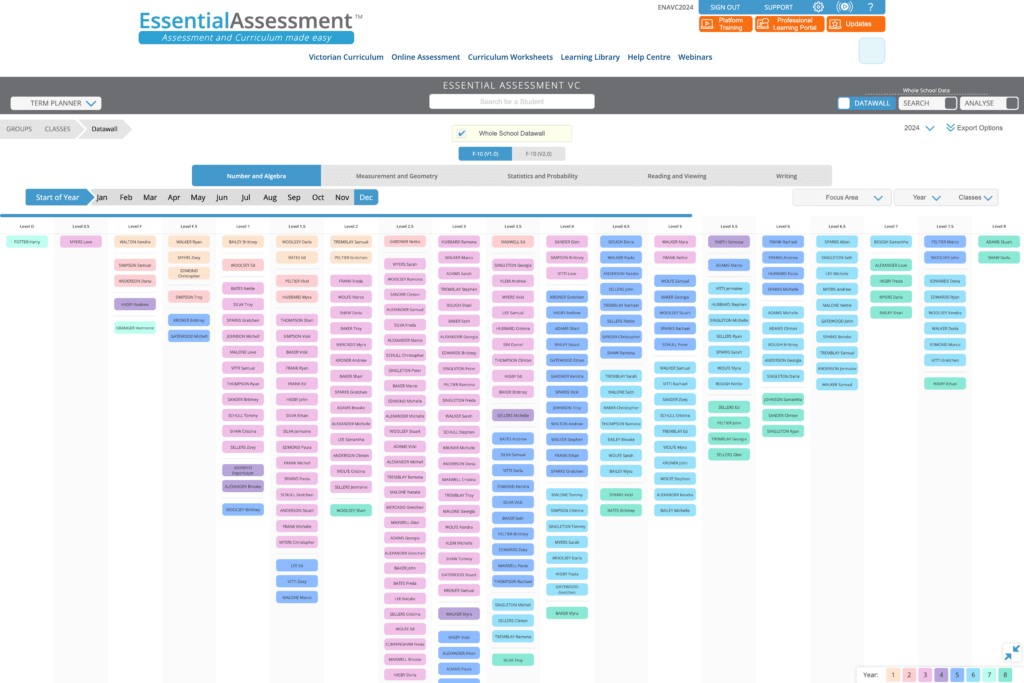This screenshot has height=683, width=1024.
Task: Click the Year 5 legend color swatch
Action: coord(957,675)
